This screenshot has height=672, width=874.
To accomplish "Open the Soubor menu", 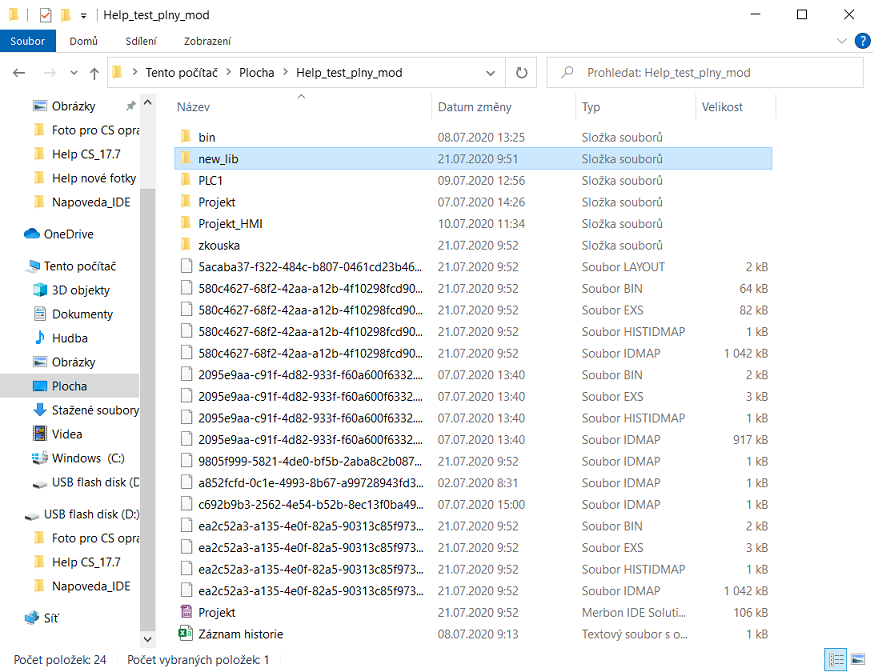I will (x=27, y=41).
